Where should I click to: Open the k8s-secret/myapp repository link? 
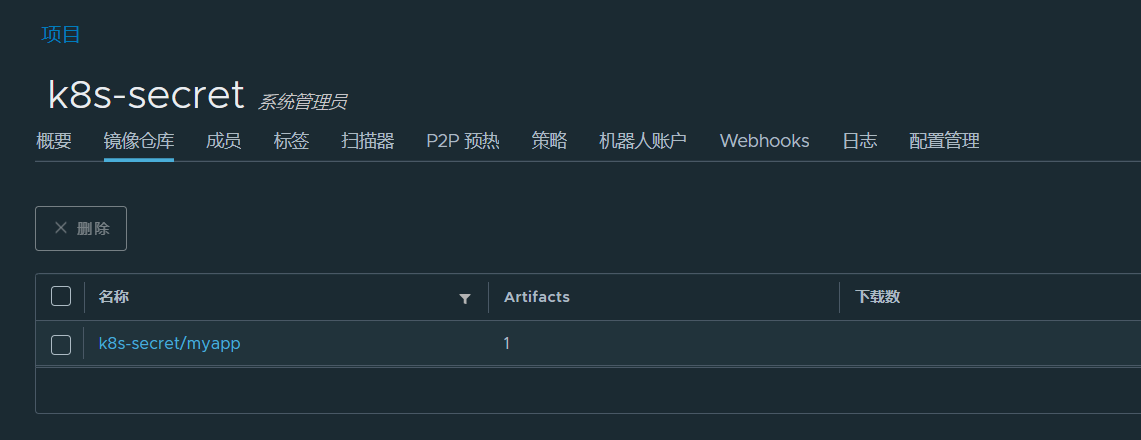tap(170, 343)
